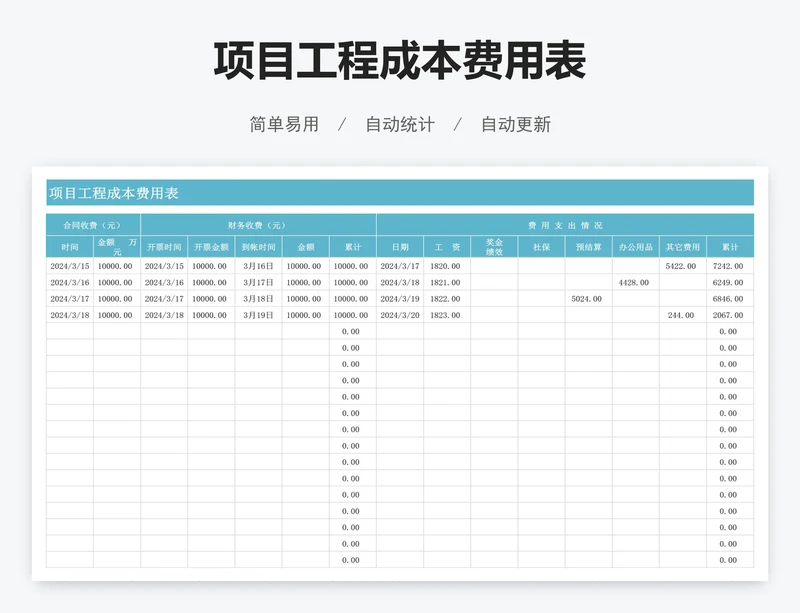Select the 3月17日 cell in 到帐时间
The width and height of the screenshot is (800, 613).
[258, 282]
